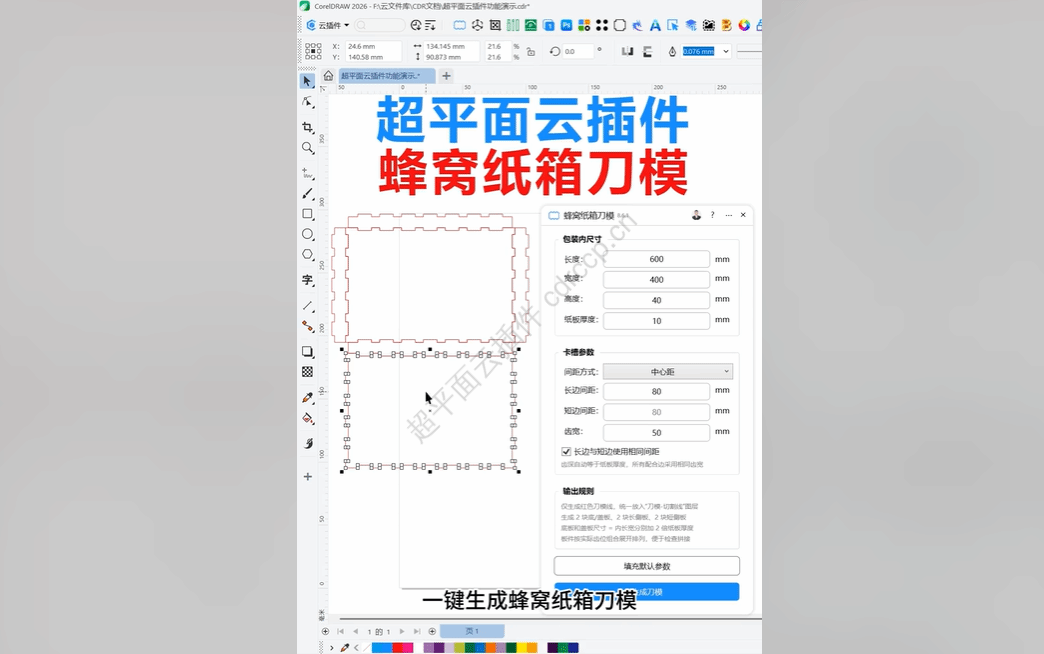This screenshot has height=654, width=1044.
Task: Select the Transparency checker tool
Action: click(x=307, y=372)
